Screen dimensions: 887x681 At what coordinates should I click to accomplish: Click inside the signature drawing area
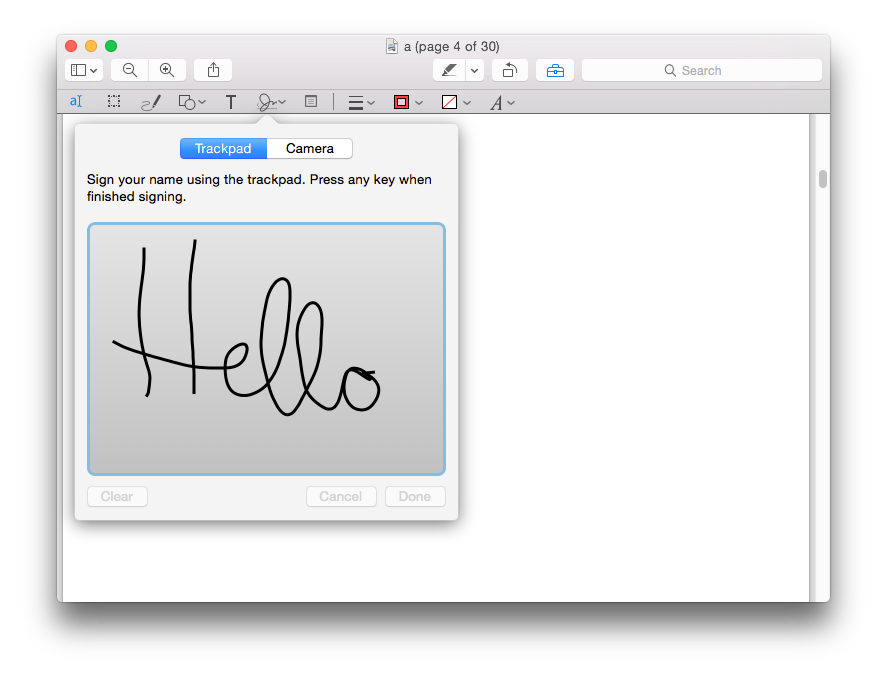pyautogui.click(x=266, y=349)
